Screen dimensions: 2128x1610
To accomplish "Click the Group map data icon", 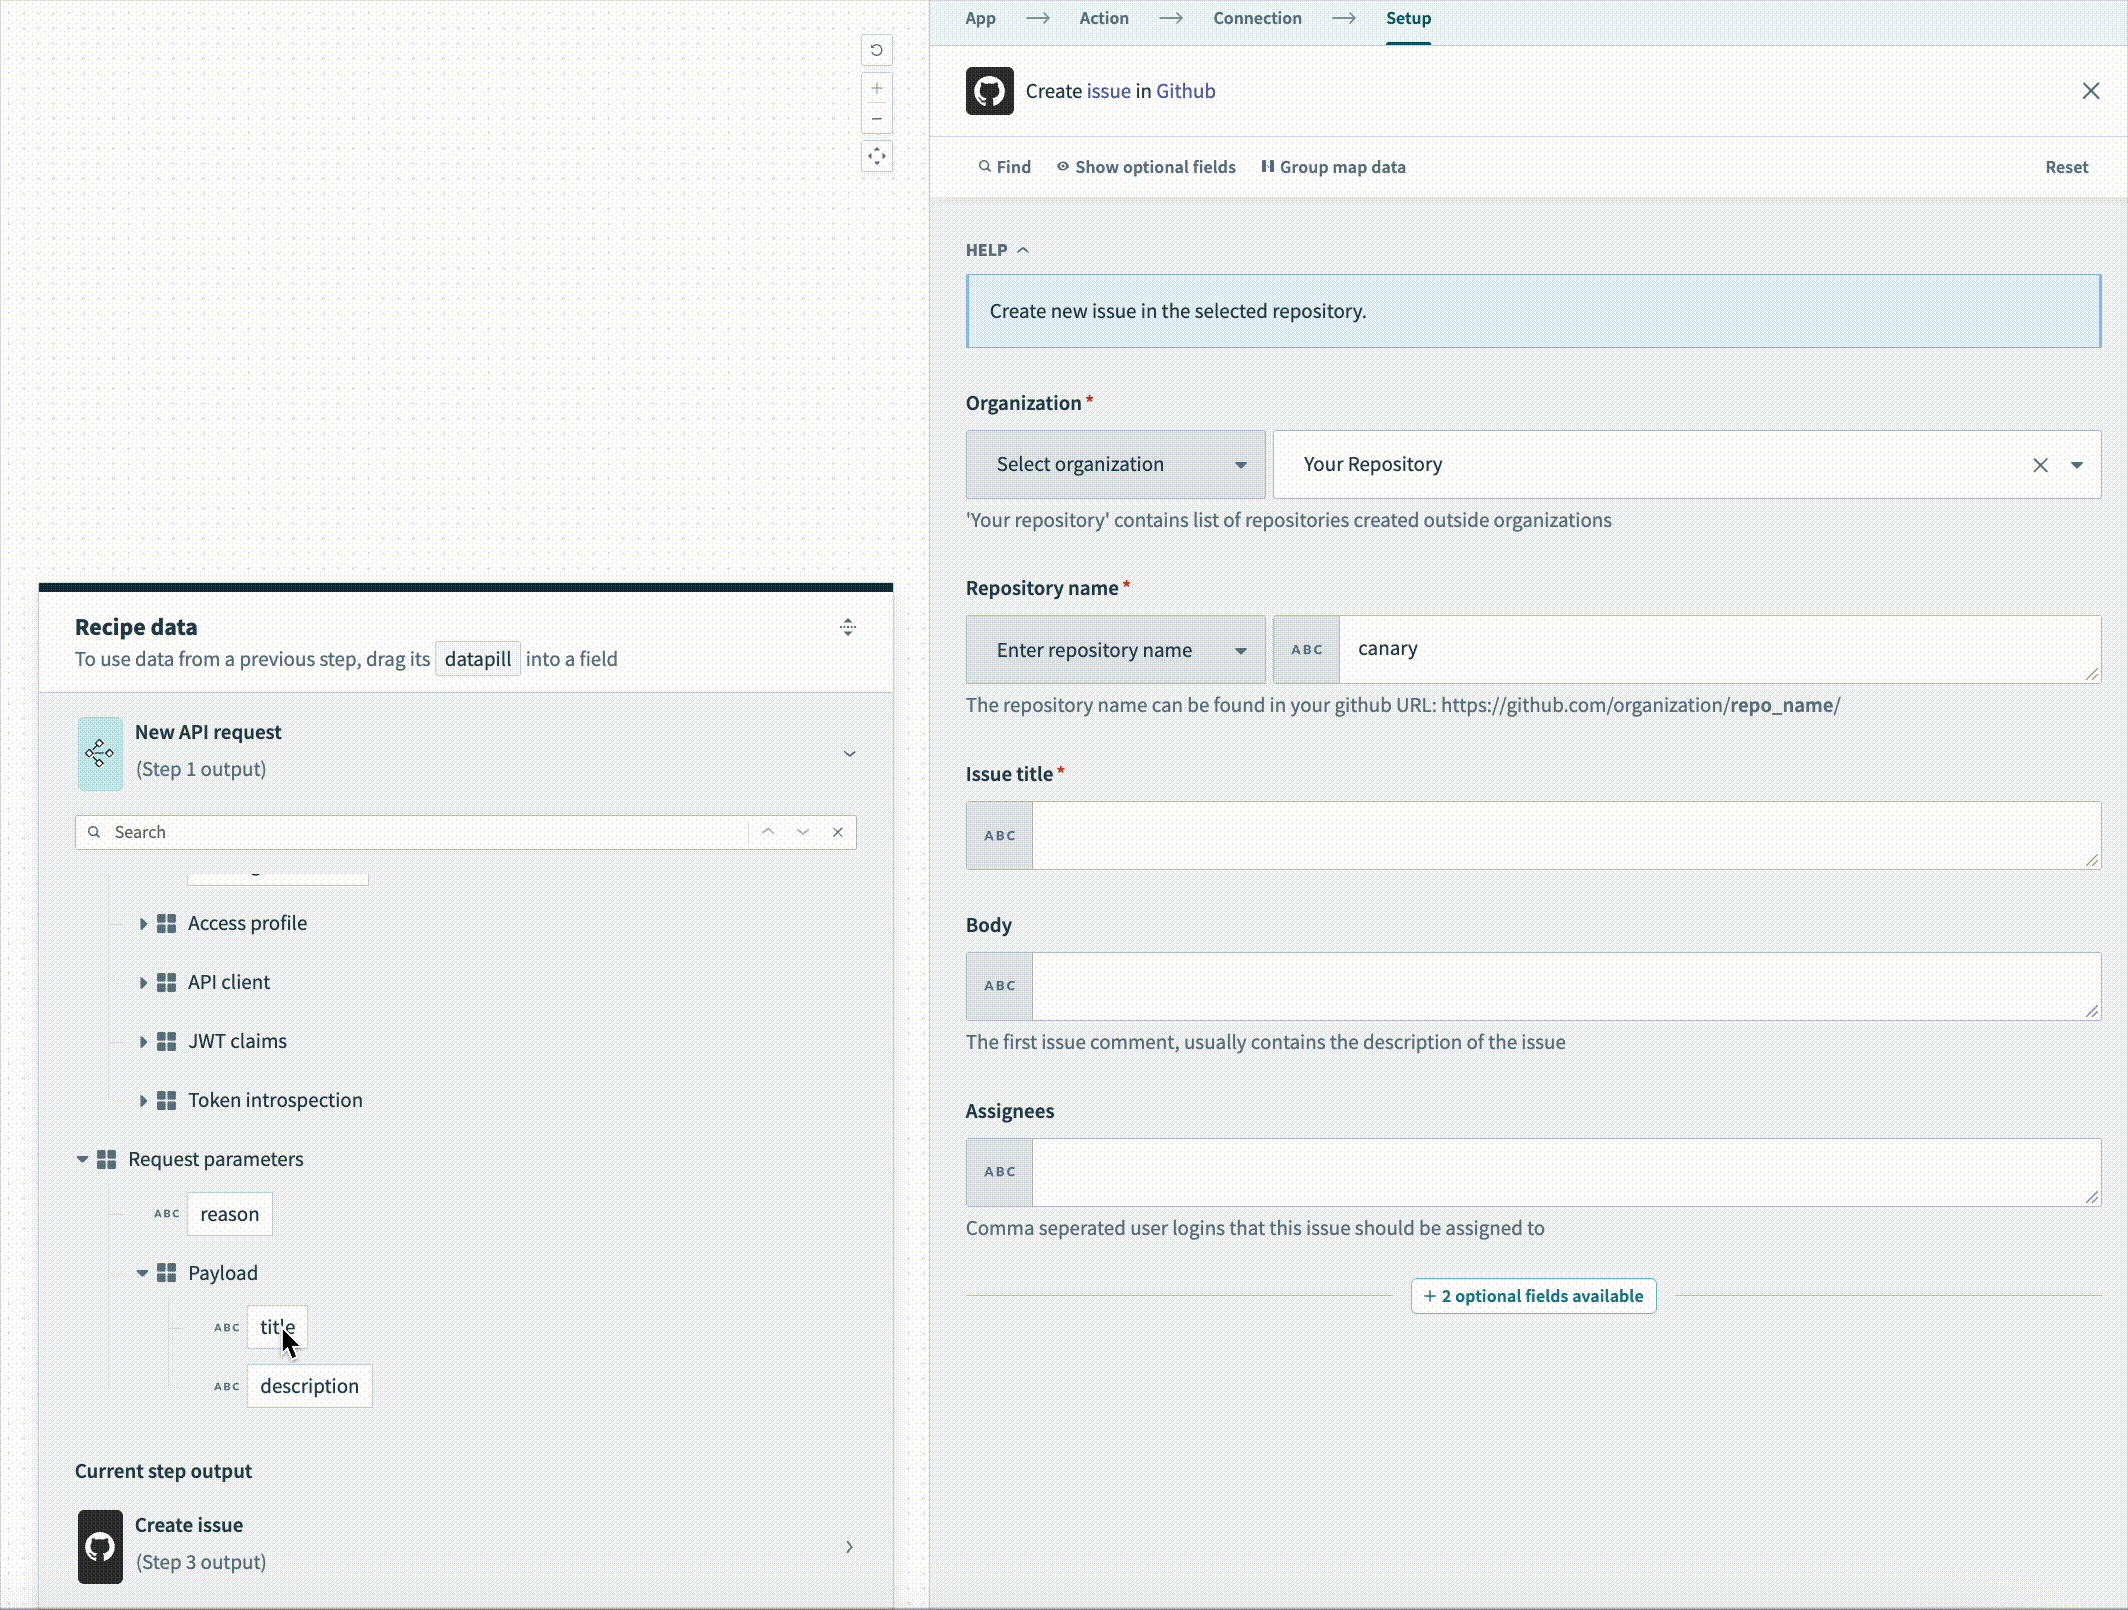I will (1268, 166).
